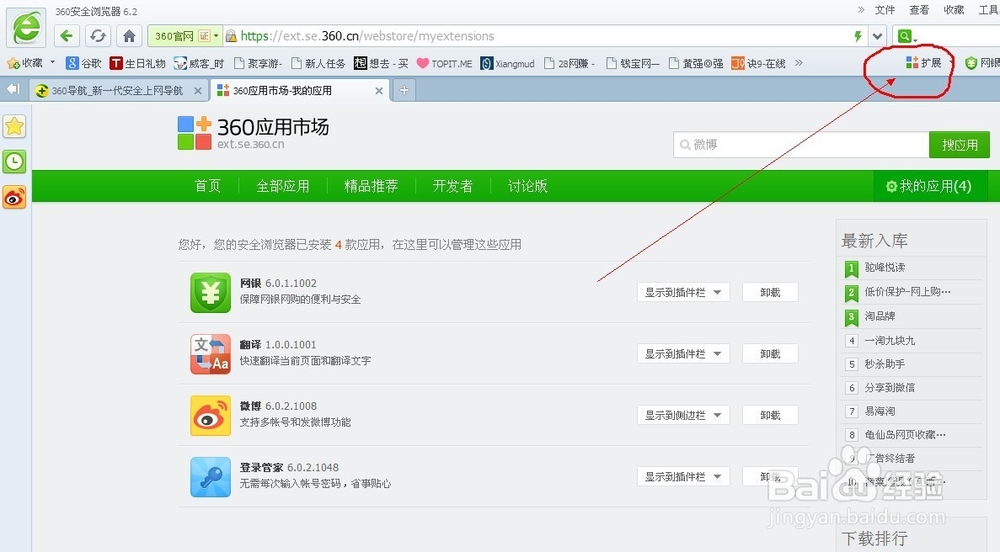Open the 查看 menu
This screenshot has width=1000, height=552.
coord(919,10)
